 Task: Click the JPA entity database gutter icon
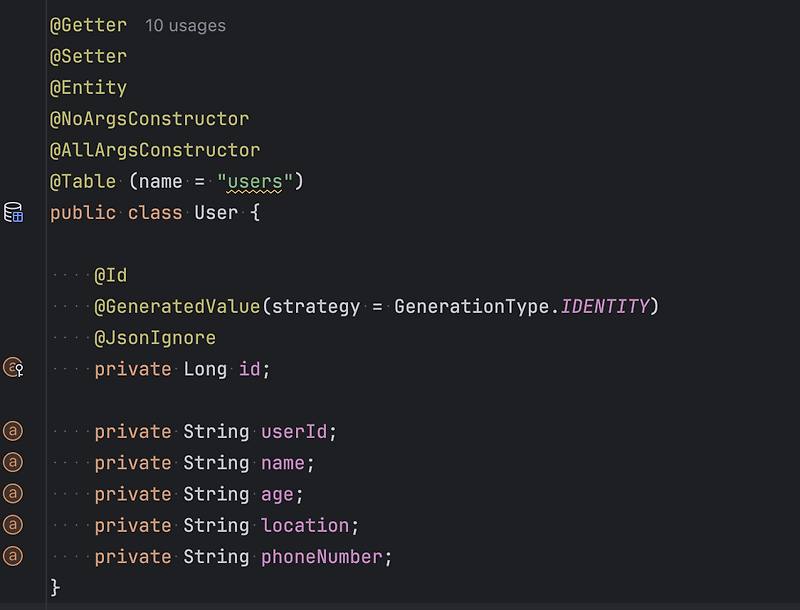[14, 212]
